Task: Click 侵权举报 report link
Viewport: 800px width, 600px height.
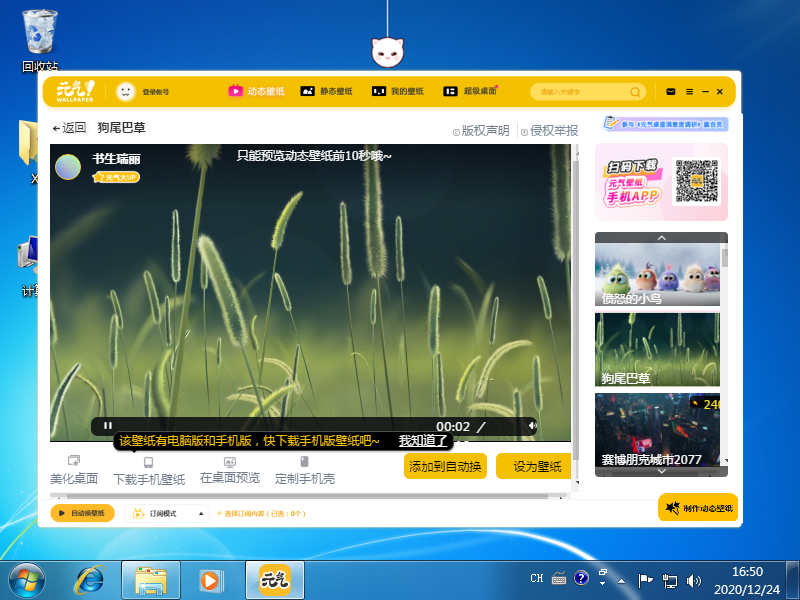Action: [x=549, y=131]
